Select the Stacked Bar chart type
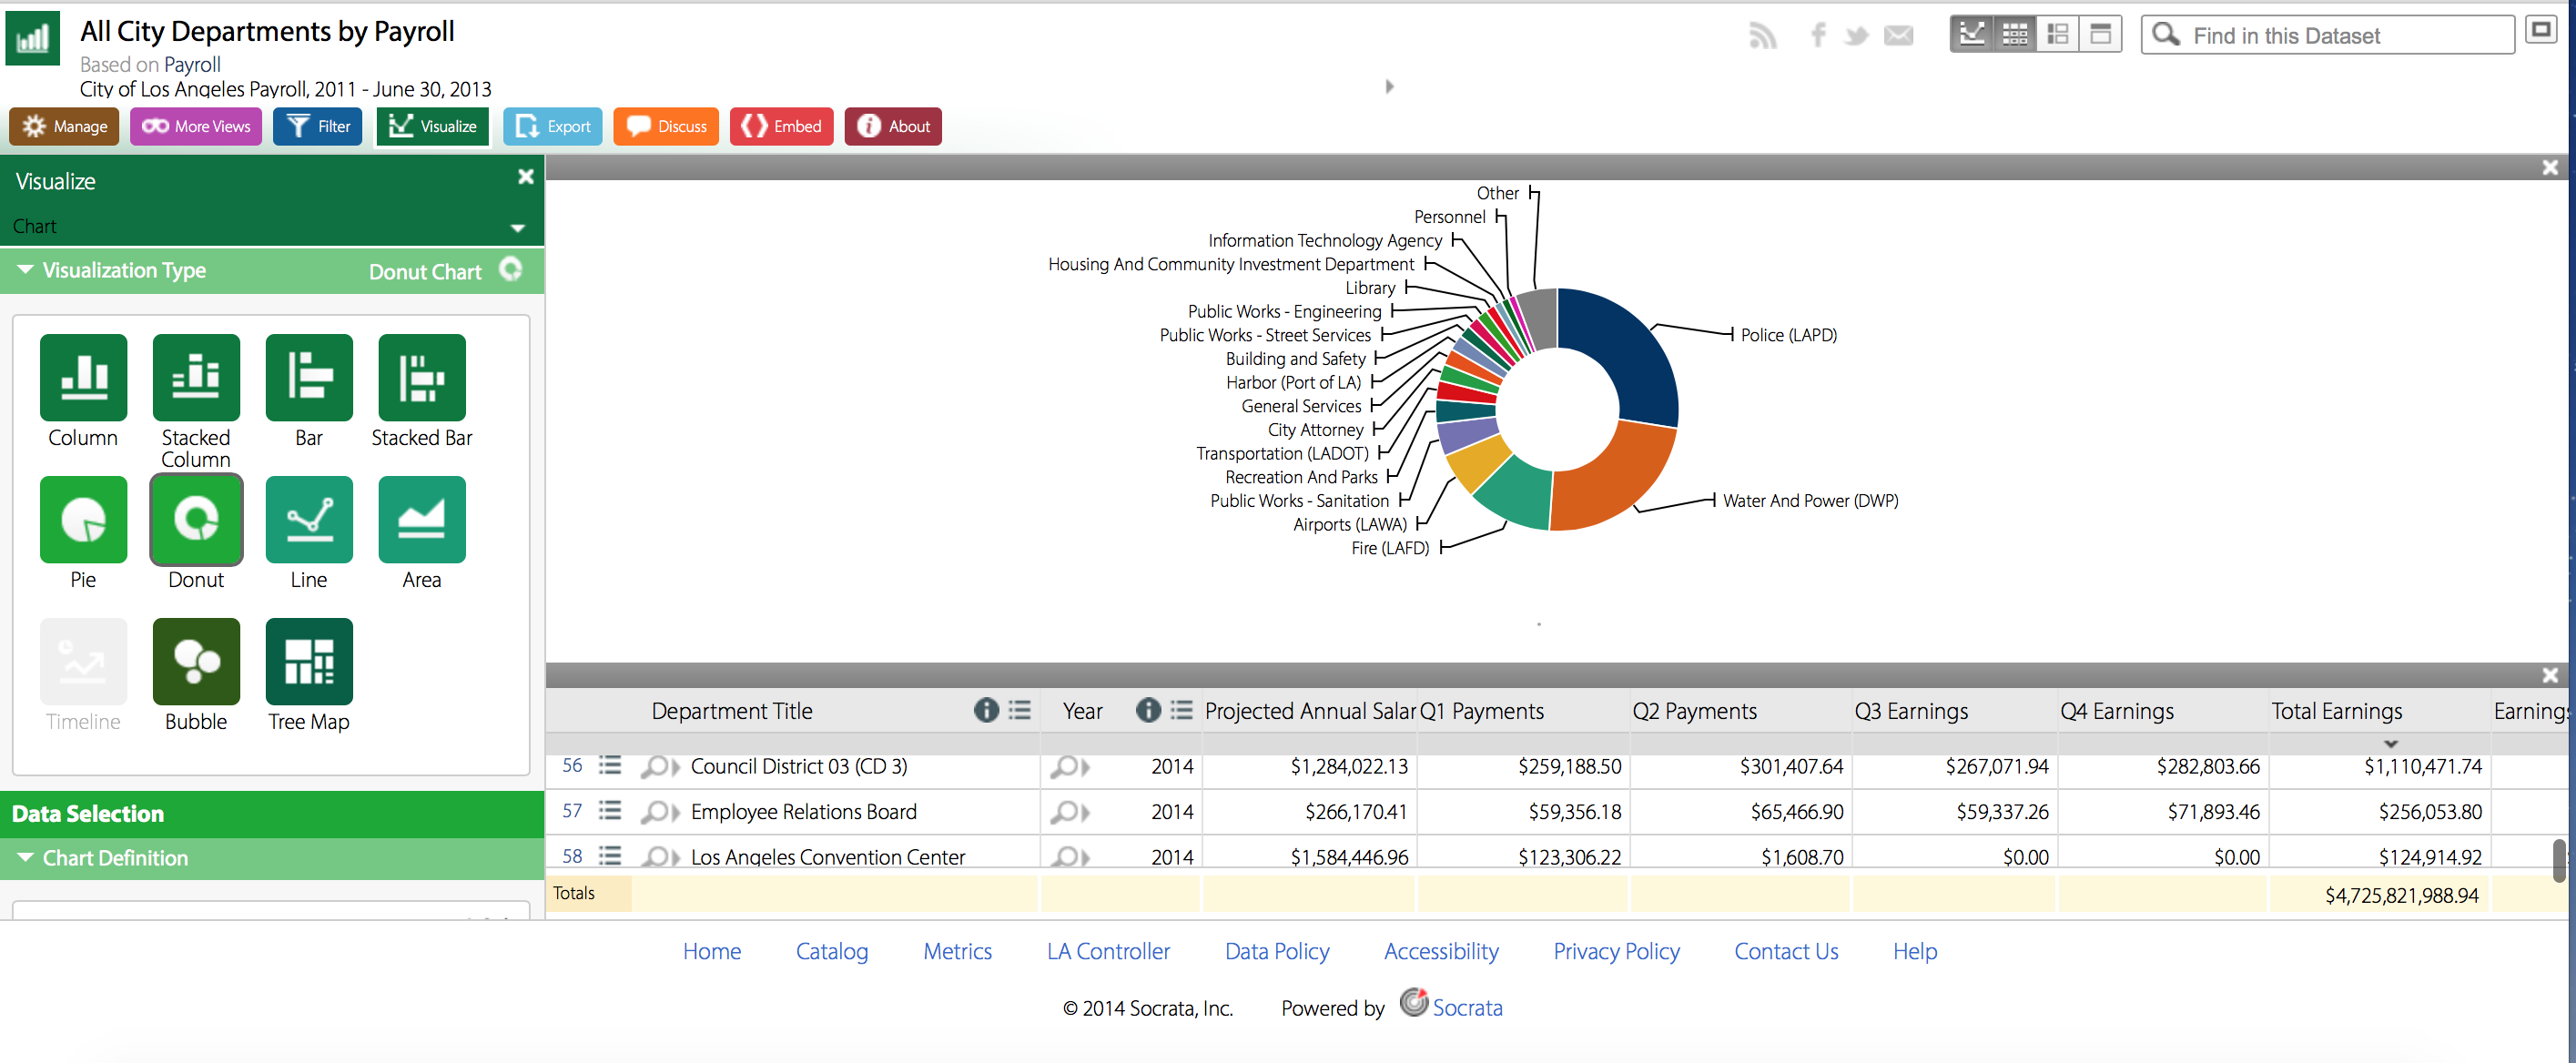 [x=421, y=377]
